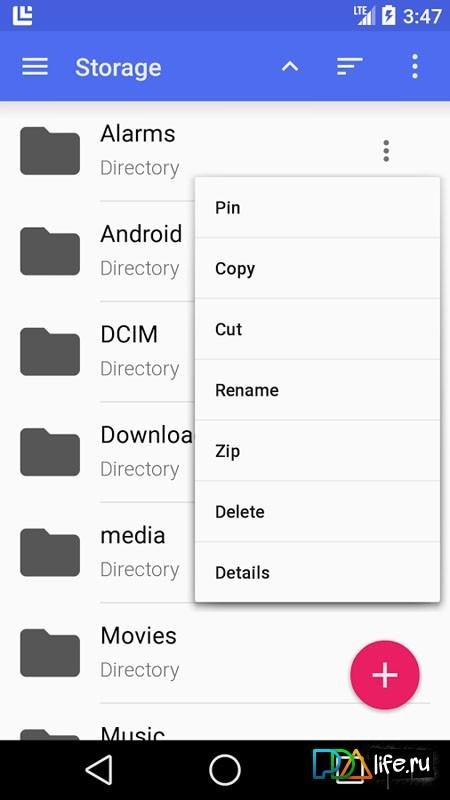Screen dimensions: 450x800
Task: Open the Android directory entry
Action: click(97, 251)
